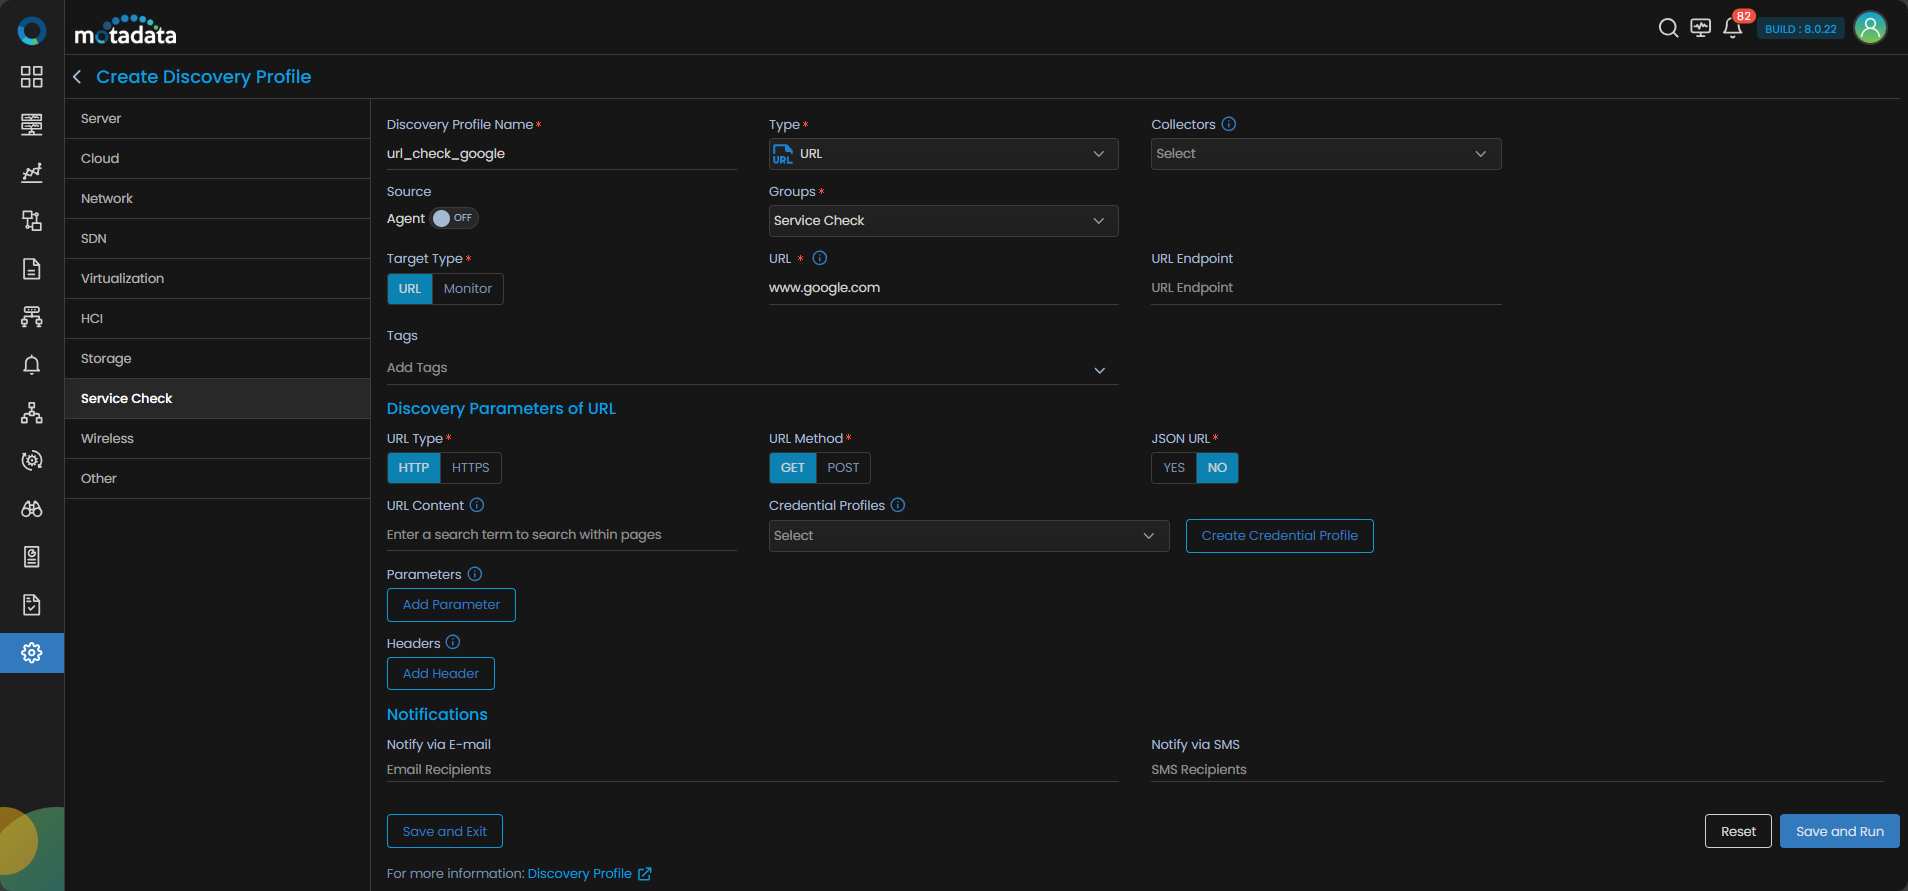Select Wireless category

[217, 438]
